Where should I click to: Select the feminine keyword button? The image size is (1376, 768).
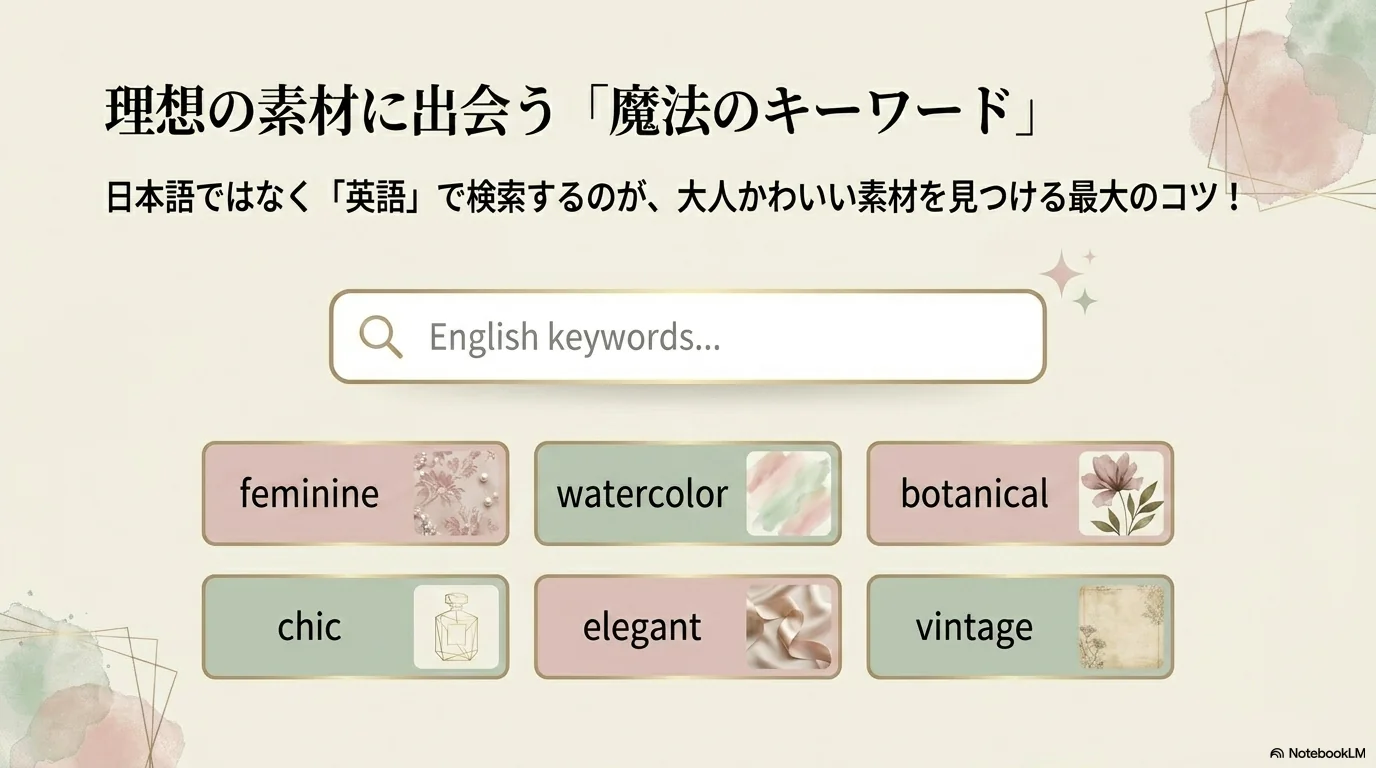(x=355, y=494)
